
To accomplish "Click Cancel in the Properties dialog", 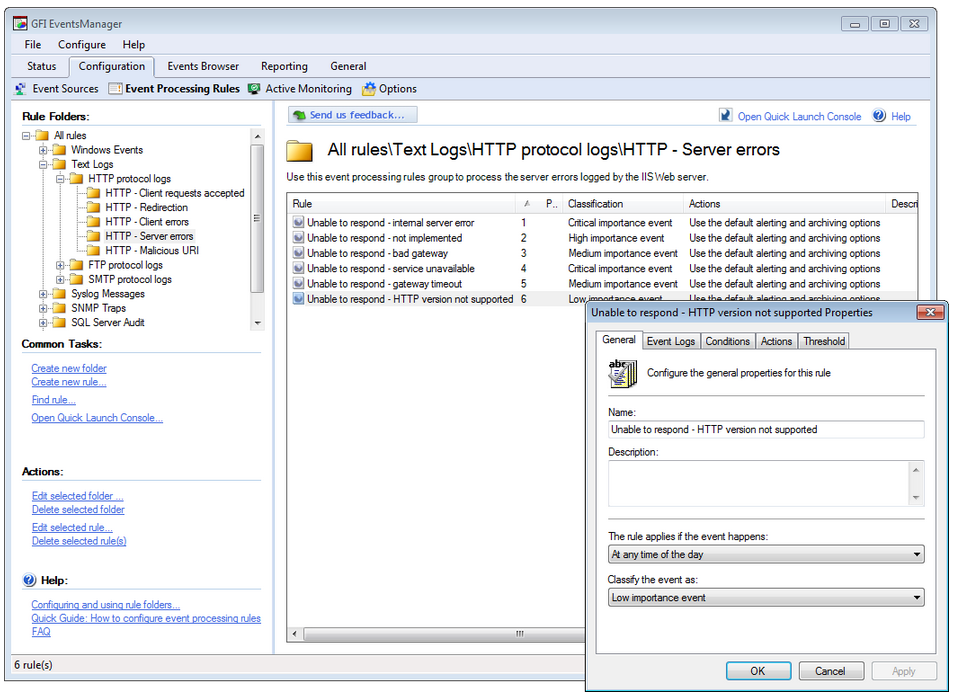I will coord(830,671).
